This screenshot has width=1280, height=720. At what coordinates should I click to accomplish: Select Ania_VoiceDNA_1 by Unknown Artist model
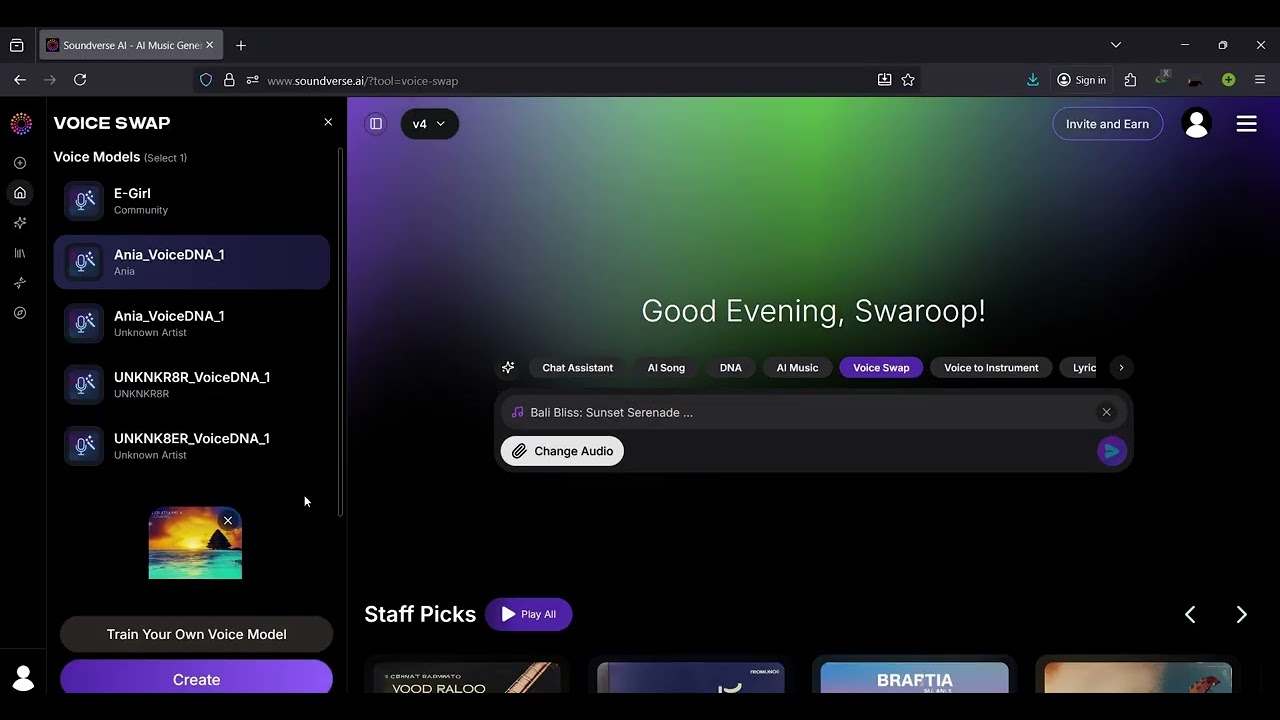(x=192, y=323)
